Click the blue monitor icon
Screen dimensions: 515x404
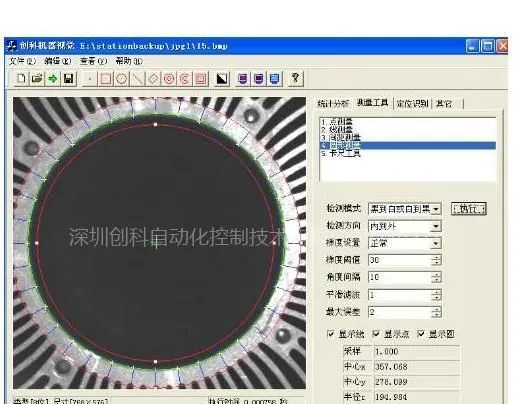(274, 79)
